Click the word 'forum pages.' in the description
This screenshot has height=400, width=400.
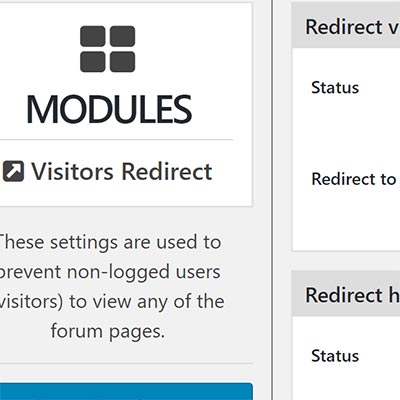(x=108, y=332)
